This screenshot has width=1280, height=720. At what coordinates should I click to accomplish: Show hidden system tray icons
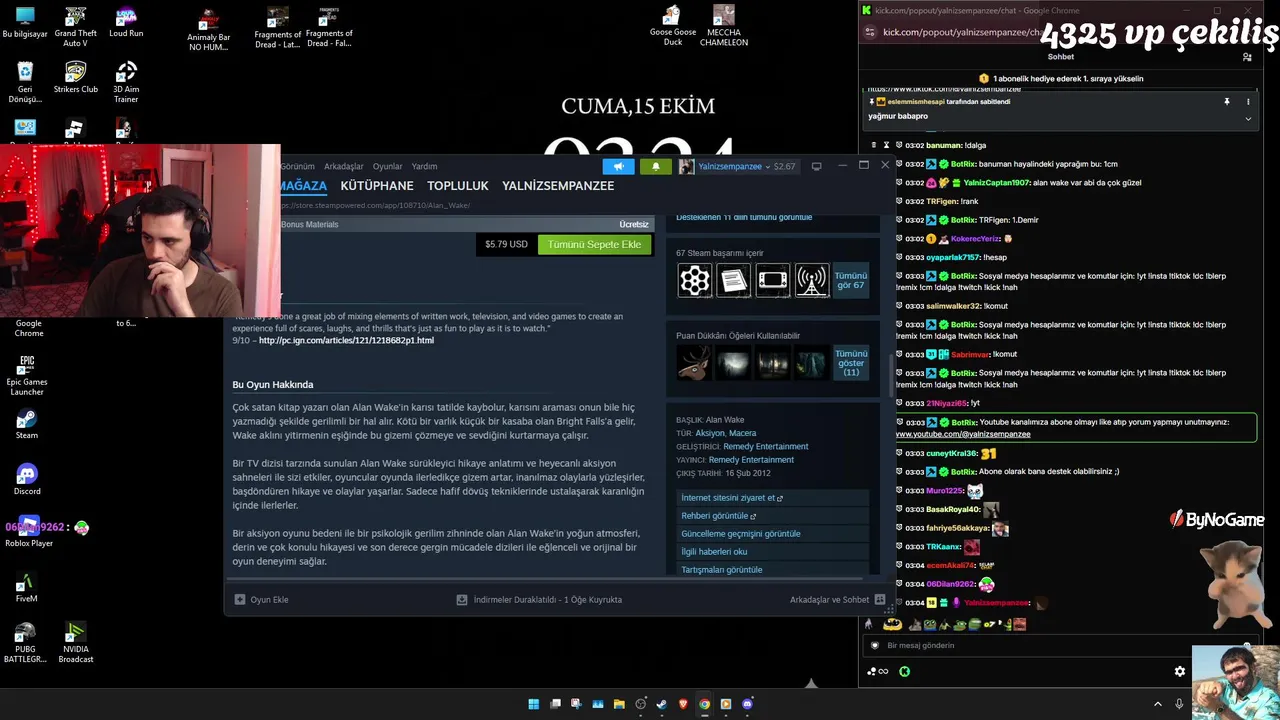[x=1158, y=704]
